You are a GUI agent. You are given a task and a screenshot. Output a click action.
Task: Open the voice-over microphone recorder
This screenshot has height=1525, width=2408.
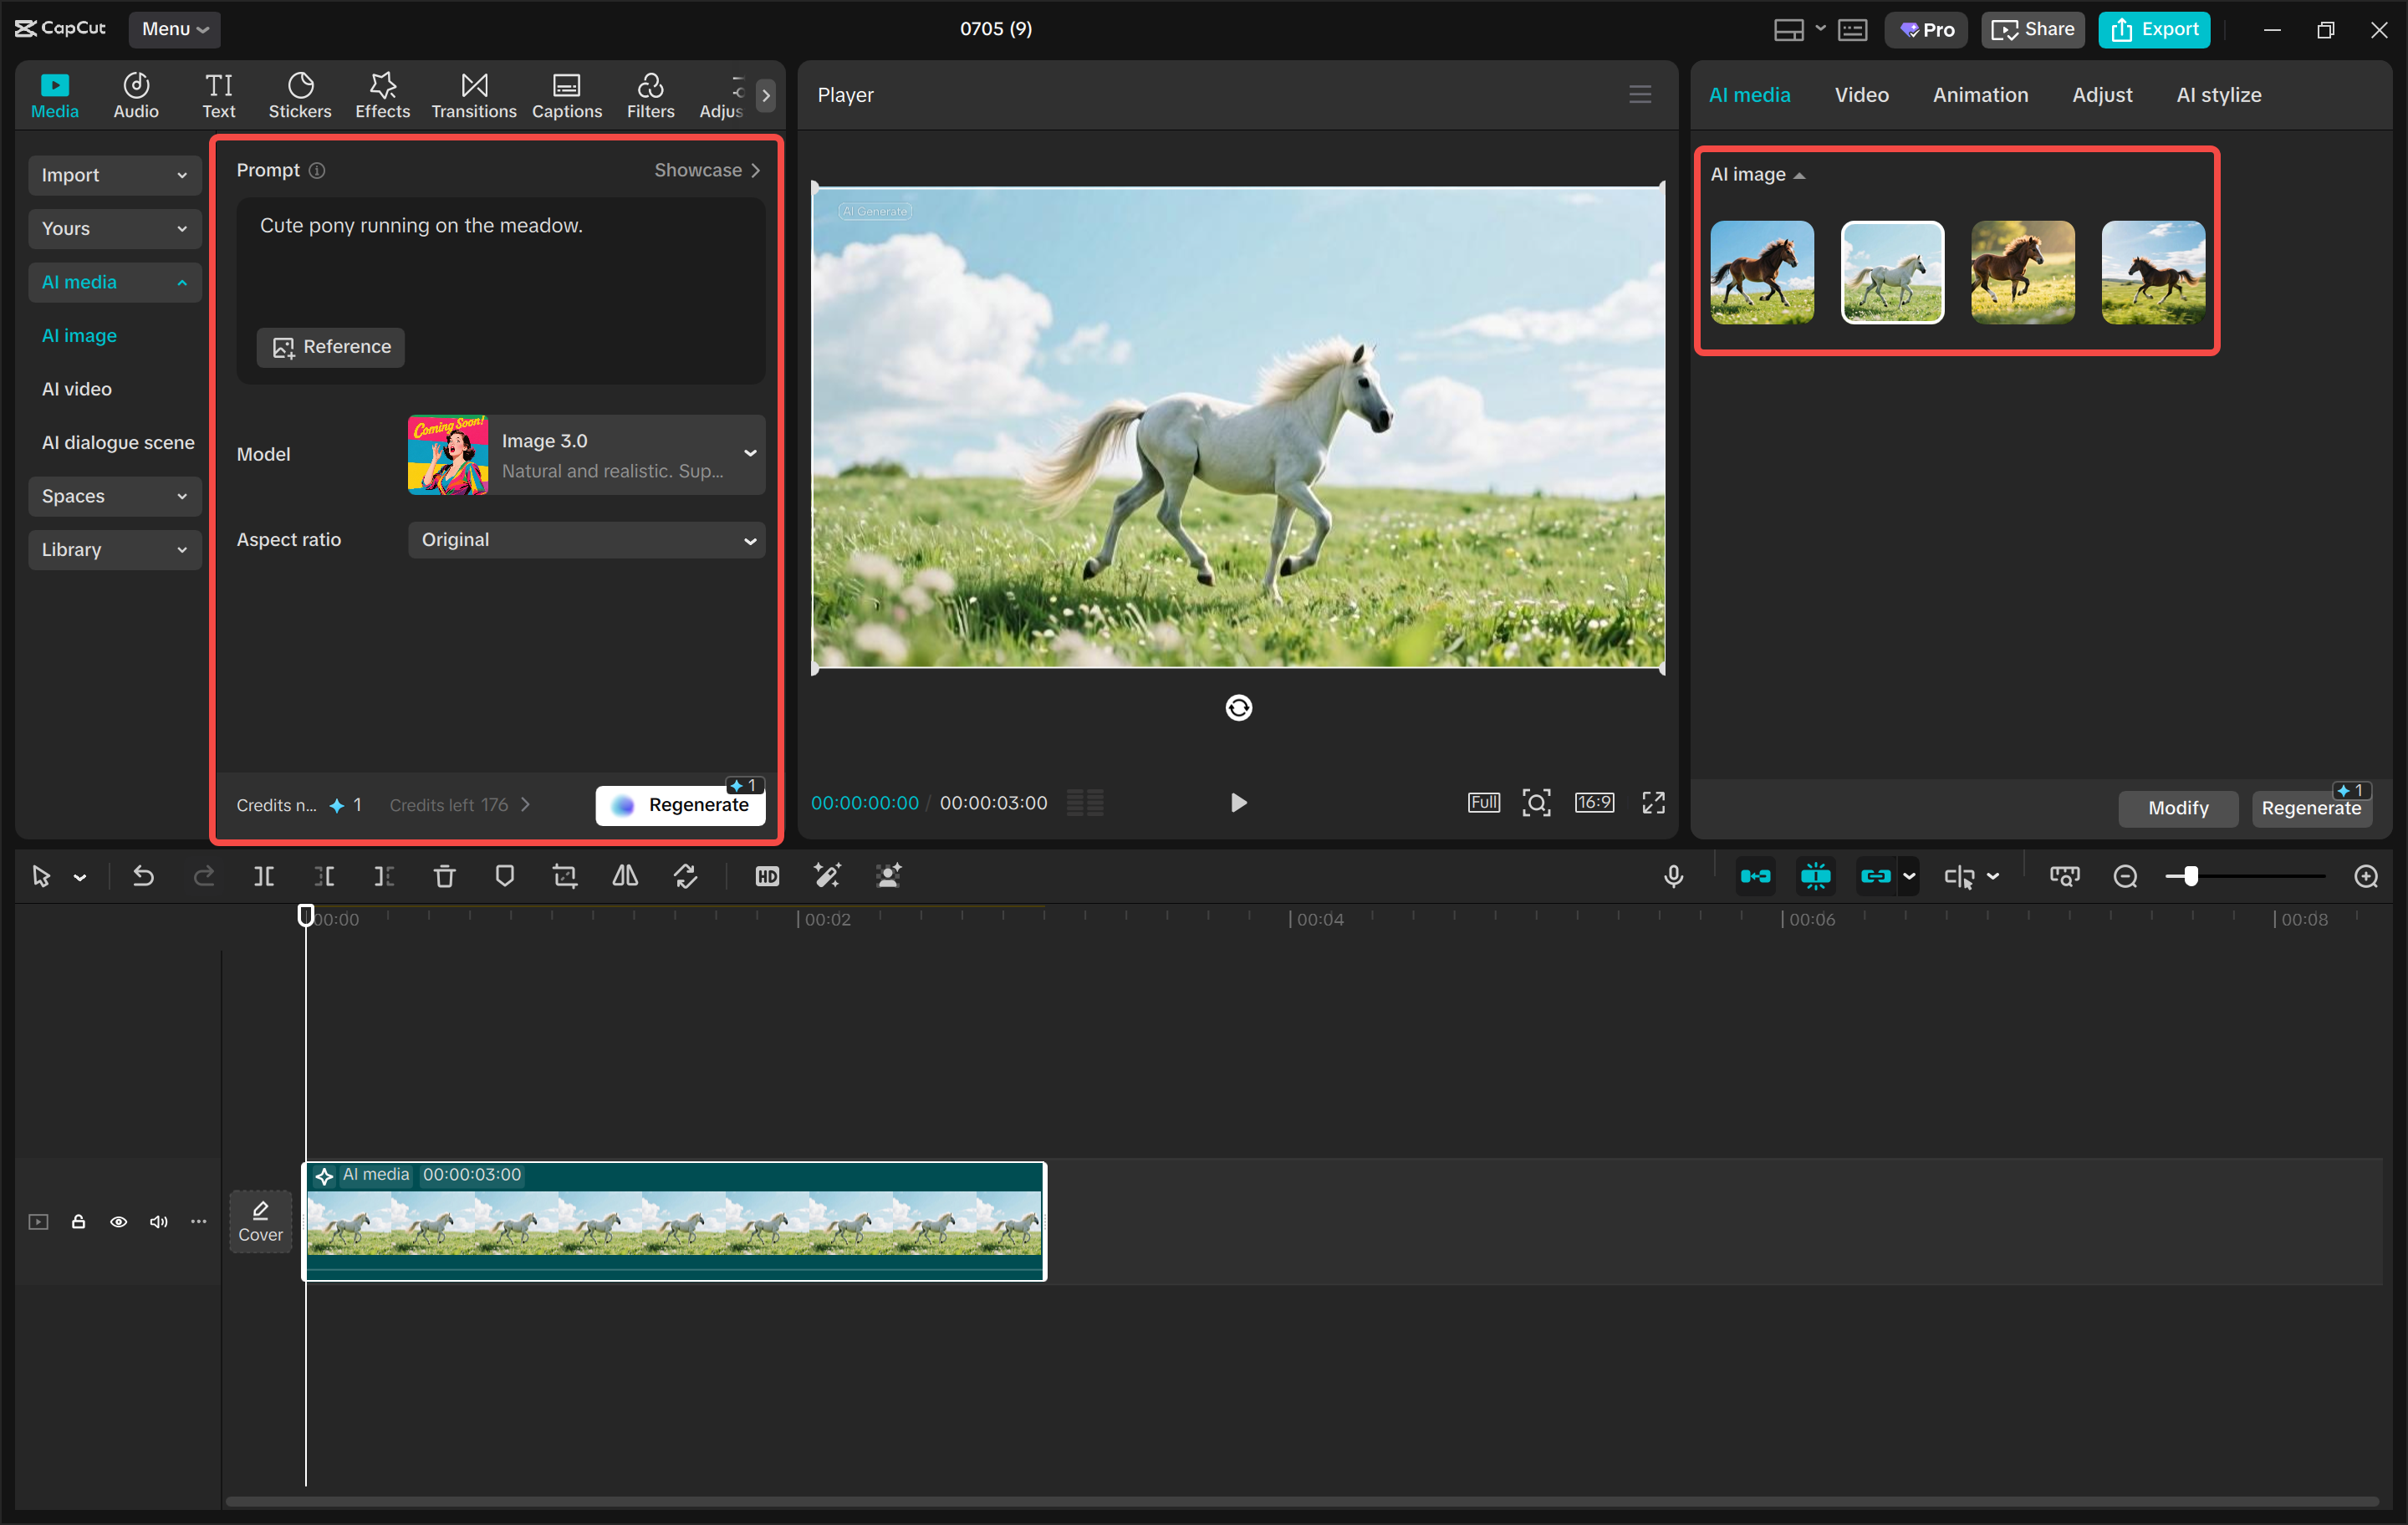1673,875
